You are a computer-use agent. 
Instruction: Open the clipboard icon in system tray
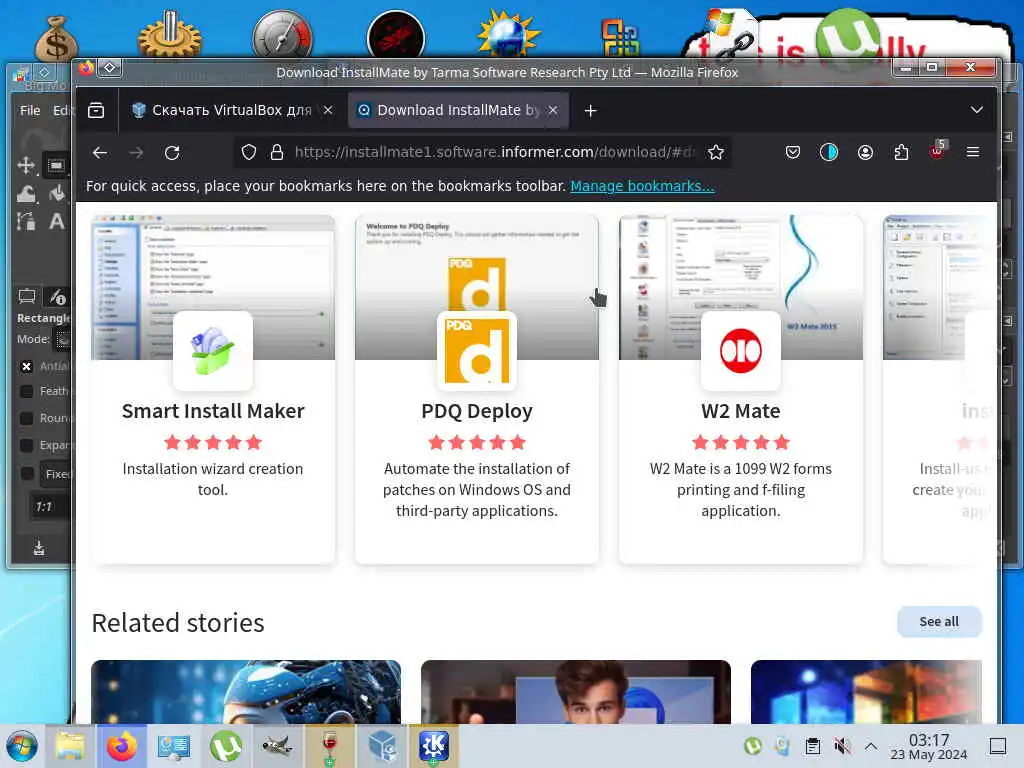pyautogui.click(x=812, y=746)
